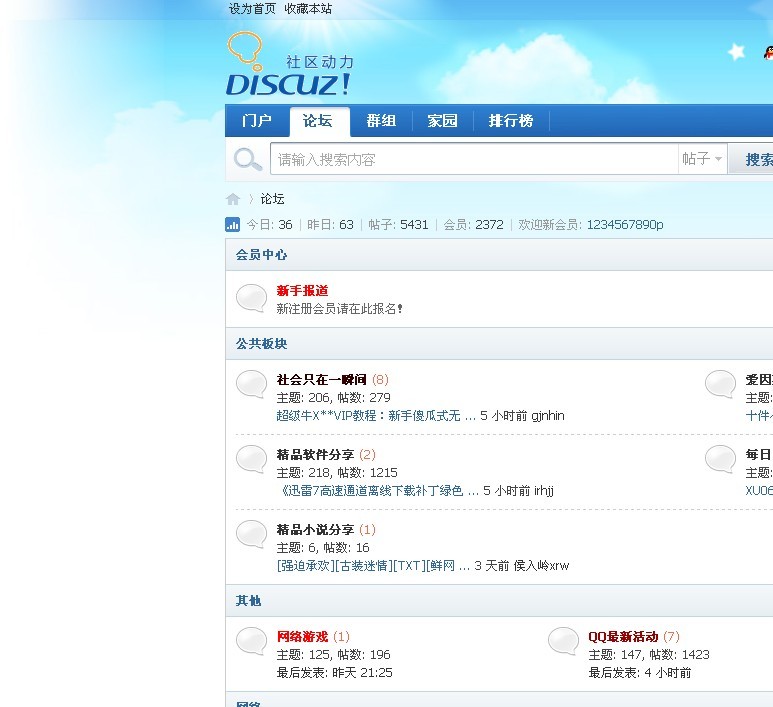The width and height of the screenshot is (773, 707).
Task: Open the 迅雷7高速通道离线下载补丁 post
Action: coord(378,491)
